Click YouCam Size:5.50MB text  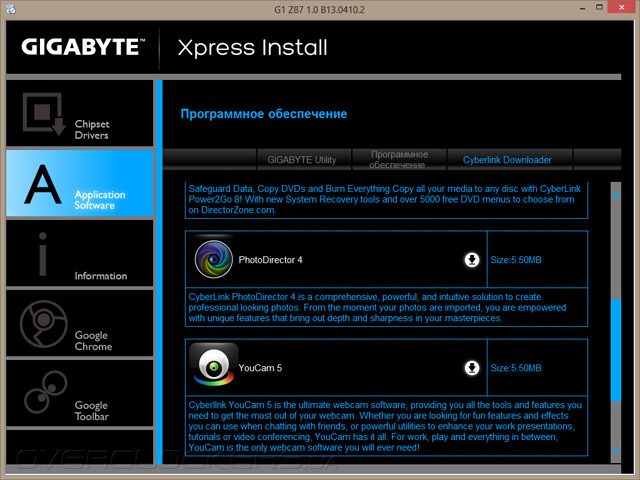pyautogui.click(x=516, y=368)
